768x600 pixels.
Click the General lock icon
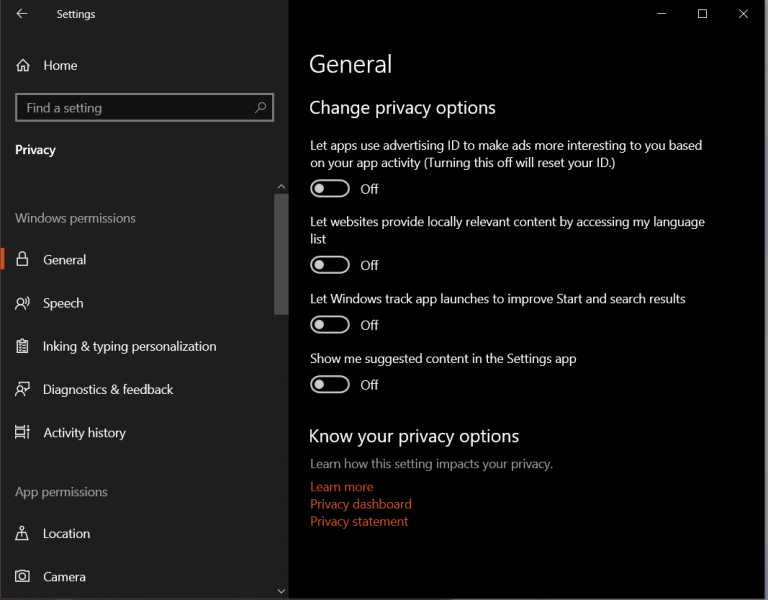tap(22, 259)
